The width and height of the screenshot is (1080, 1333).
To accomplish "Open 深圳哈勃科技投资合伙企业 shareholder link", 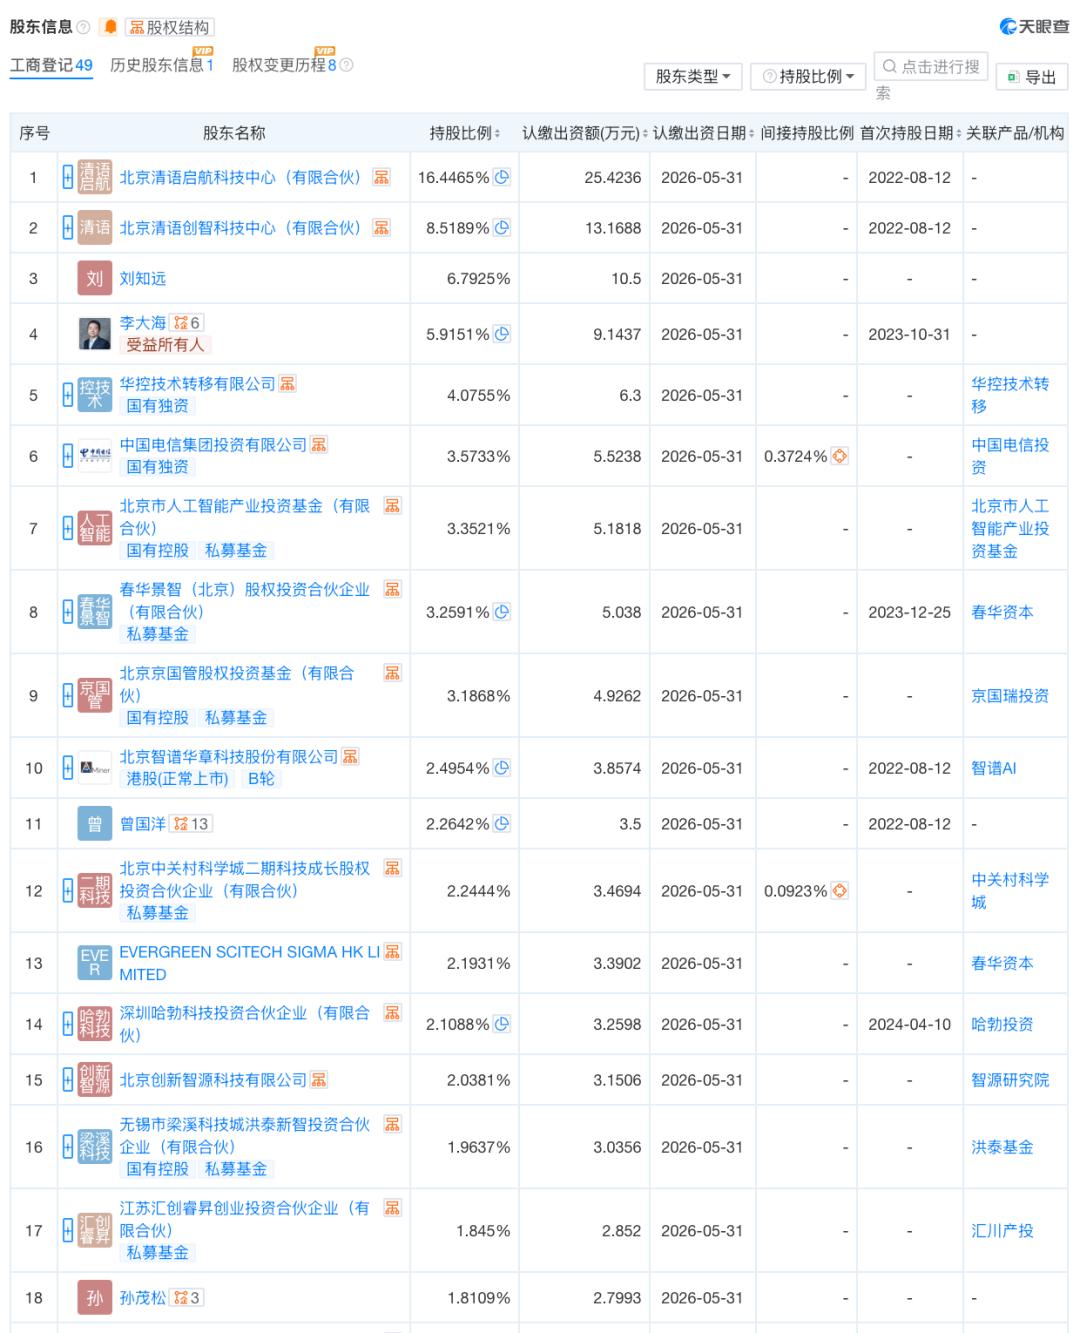I will point(244,1024).
